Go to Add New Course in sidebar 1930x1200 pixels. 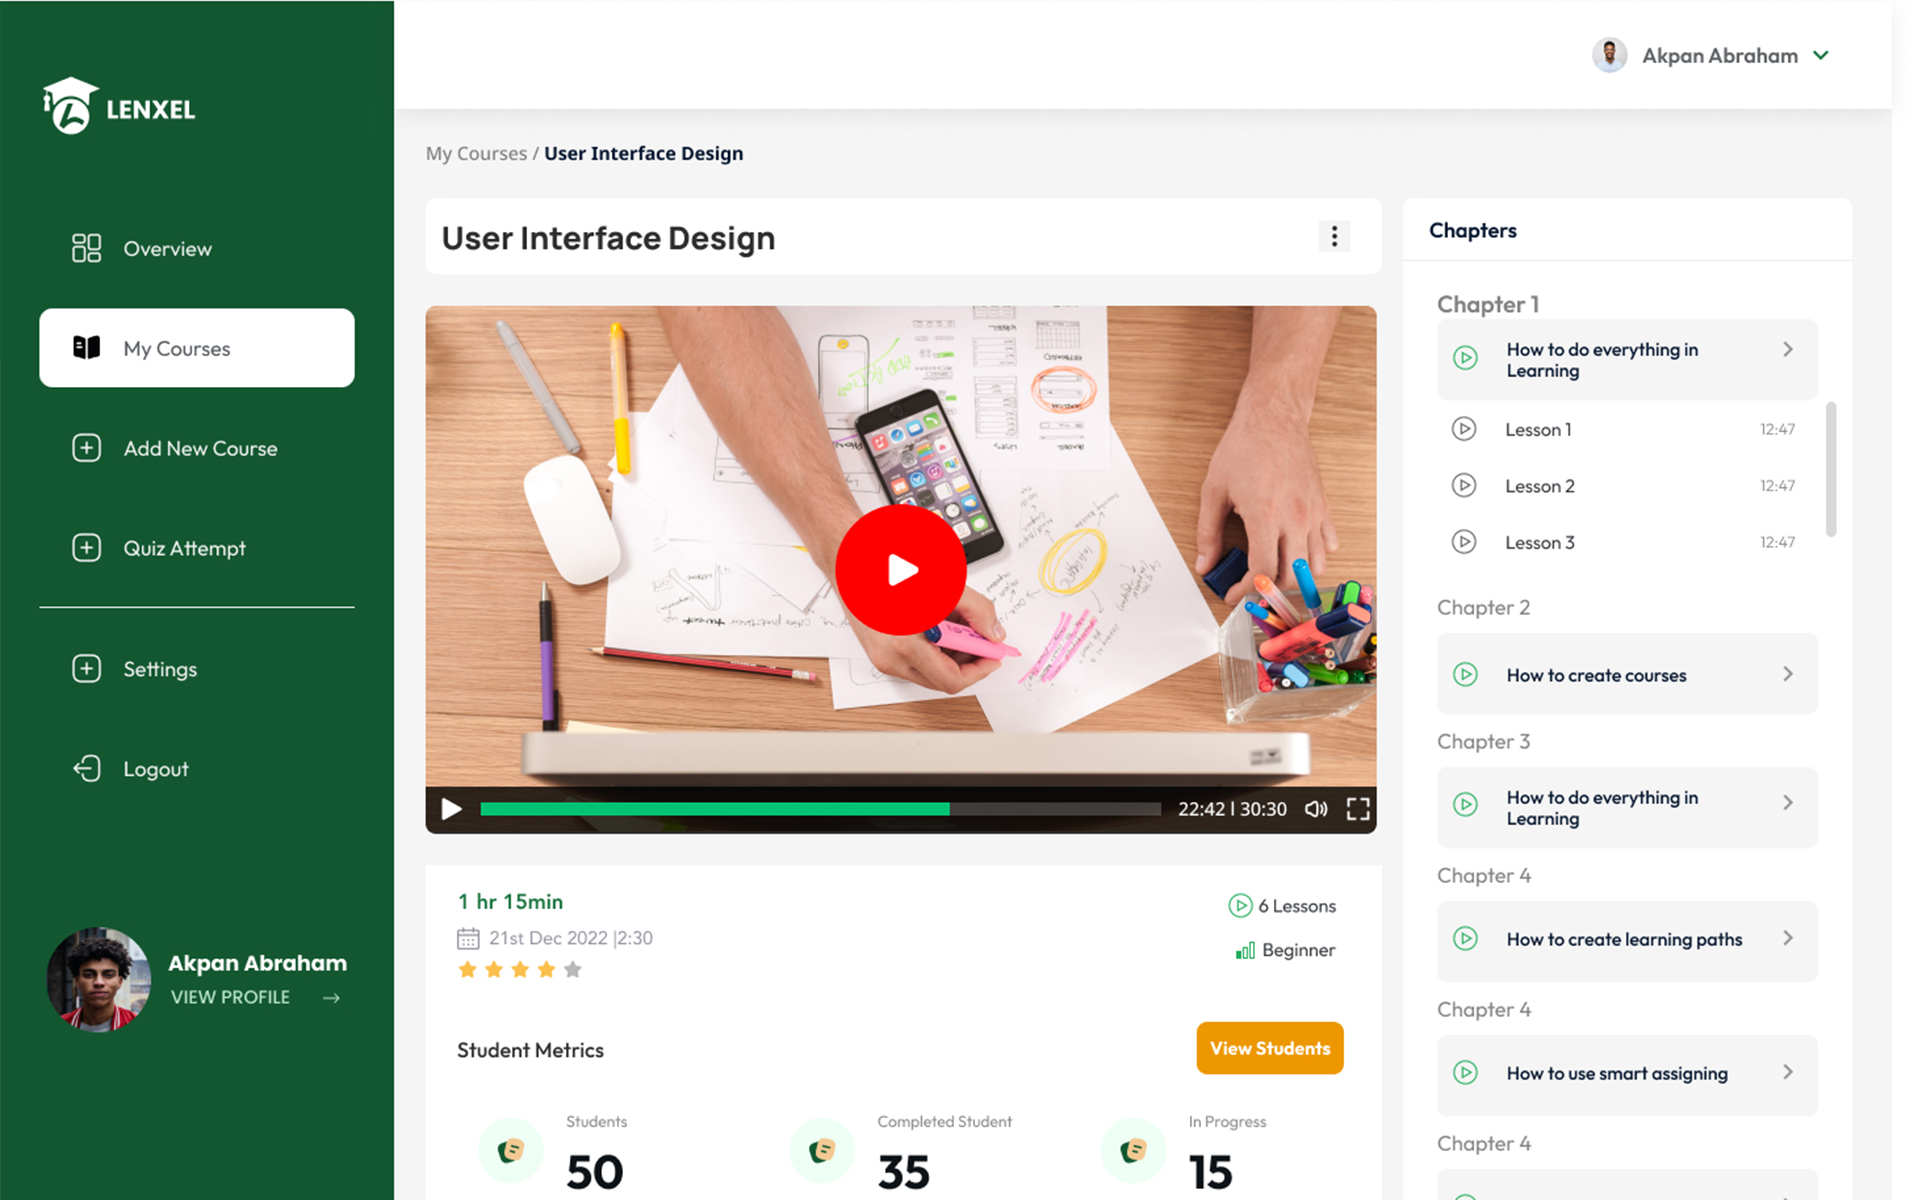(x=200, y=449)
